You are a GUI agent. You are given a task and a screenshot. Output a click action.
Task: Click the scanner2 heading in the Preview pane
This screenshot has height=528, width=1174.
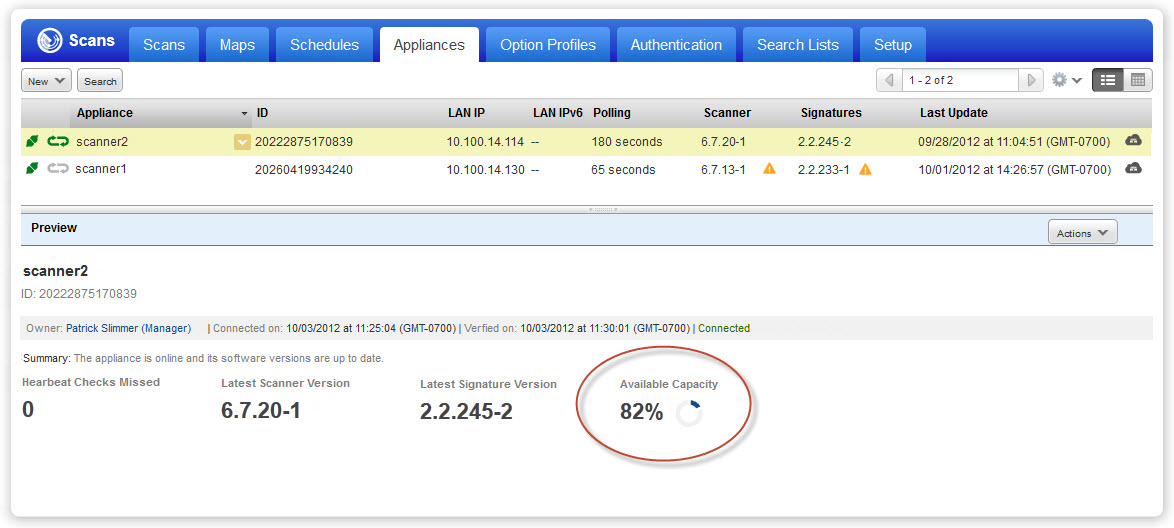click(x=55, y=271)
